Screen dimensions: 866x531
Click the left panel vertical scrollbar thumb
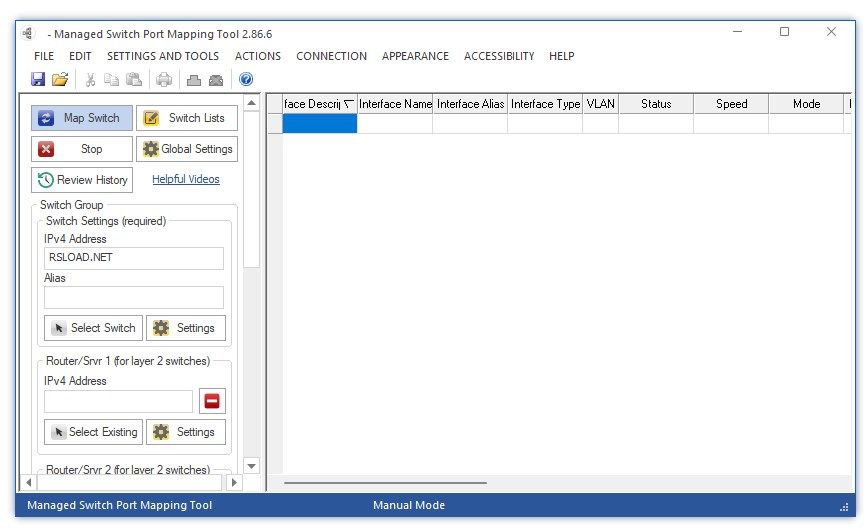point(251,189)
